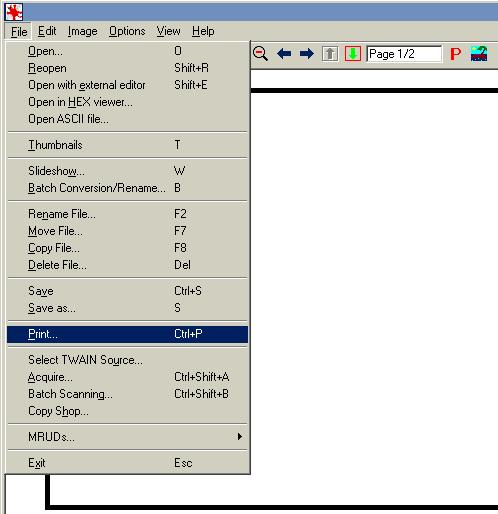This screenshot has width=498, height=514.
Task: Open the Image menu
Action: (82, 31)
